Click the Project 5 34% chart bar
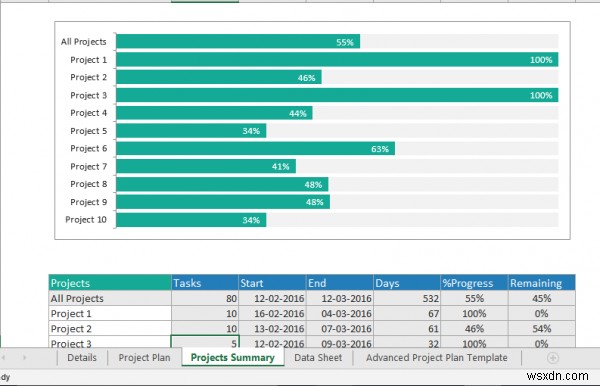 pos(191,130)
